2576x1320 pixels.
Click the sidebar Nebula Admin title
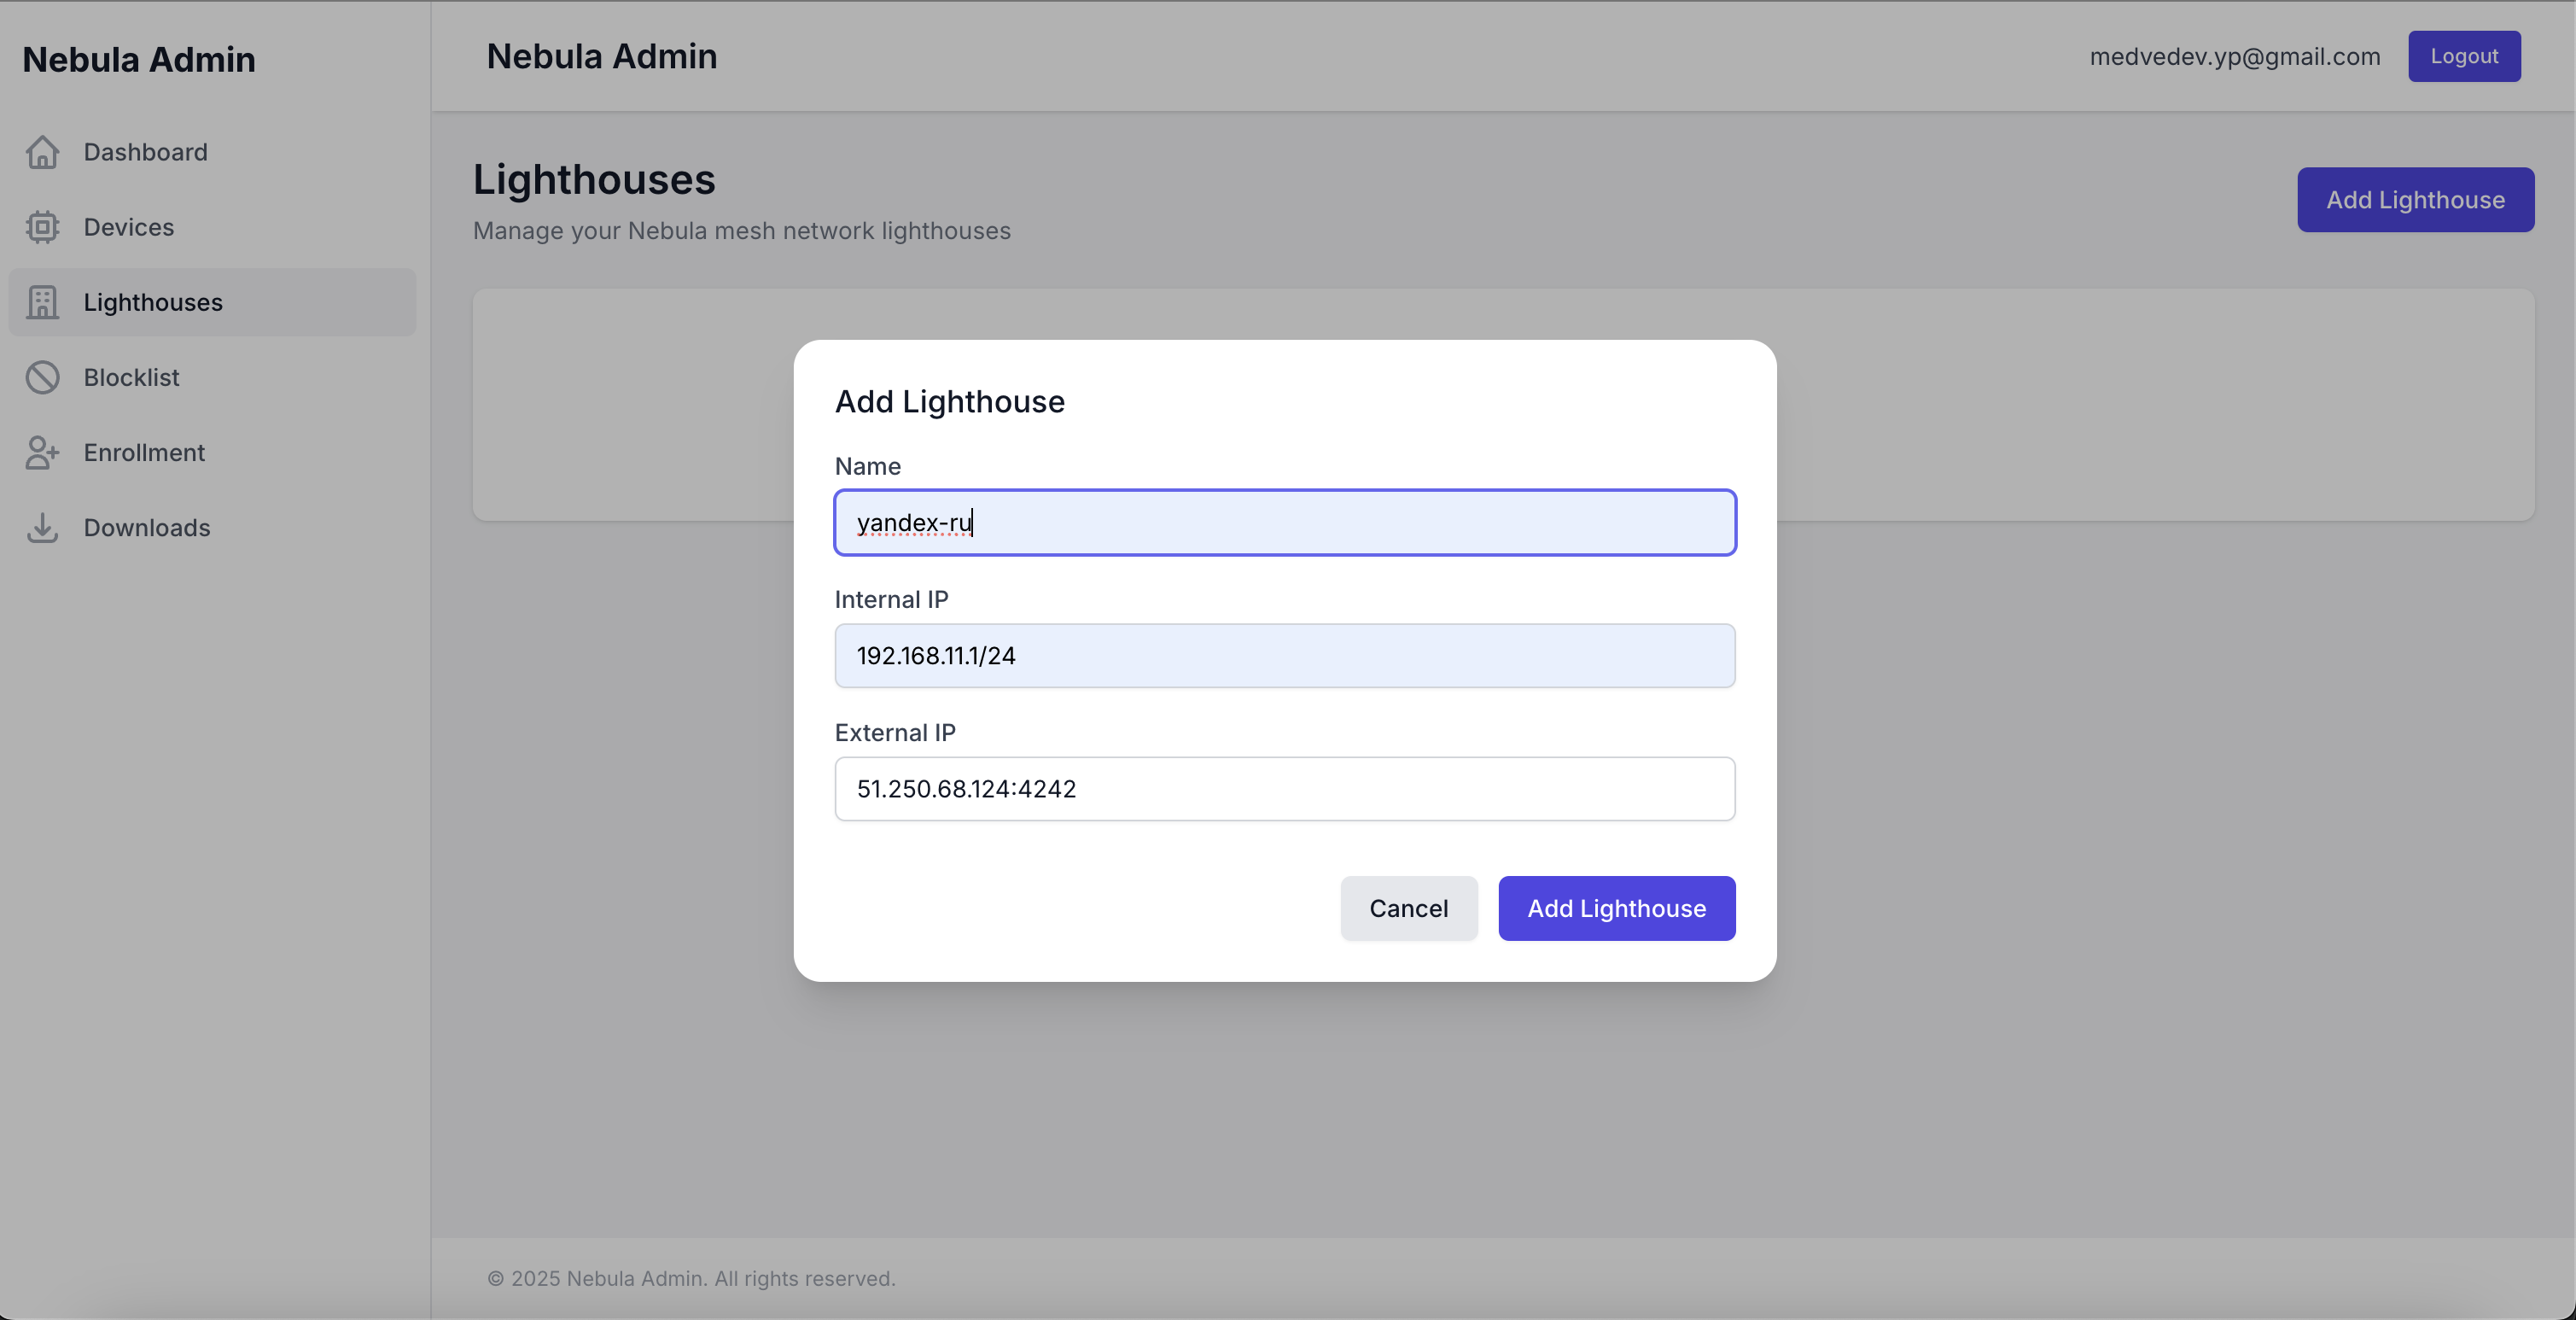139,59
